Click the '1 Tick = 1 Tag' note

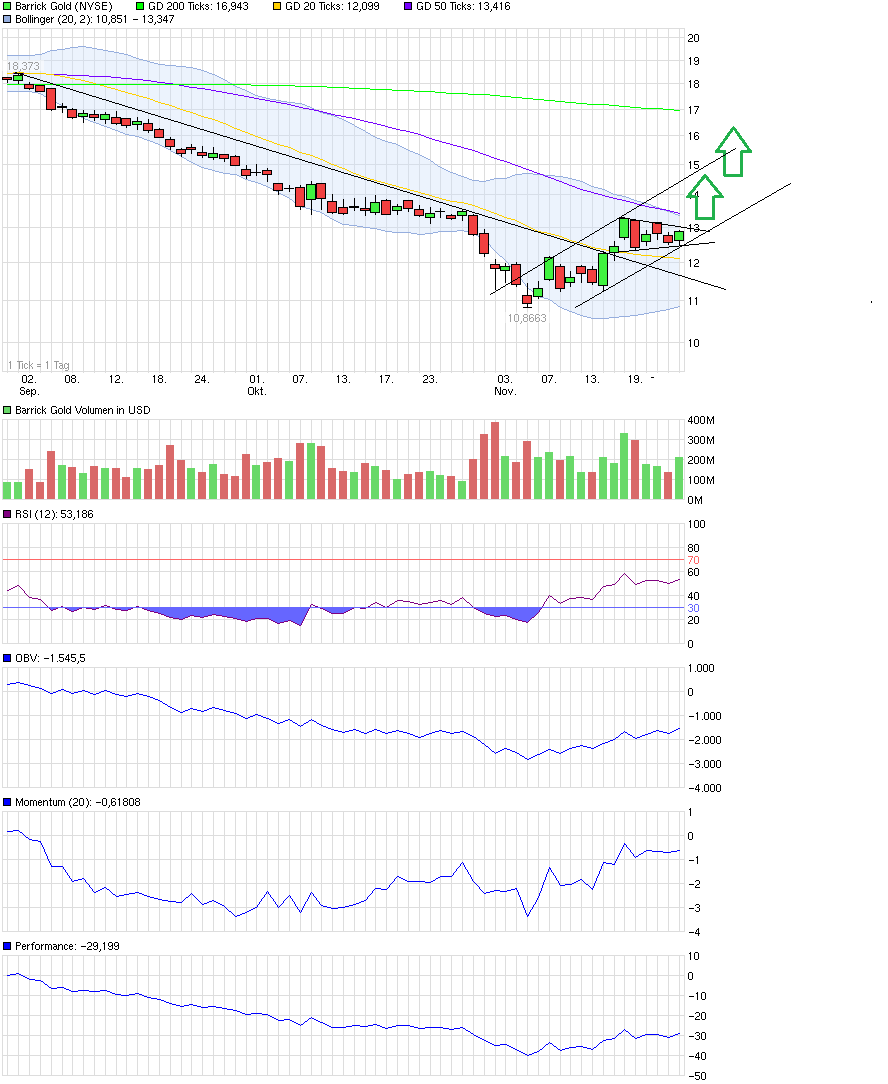pyautogui.click(x=39, y=365)
